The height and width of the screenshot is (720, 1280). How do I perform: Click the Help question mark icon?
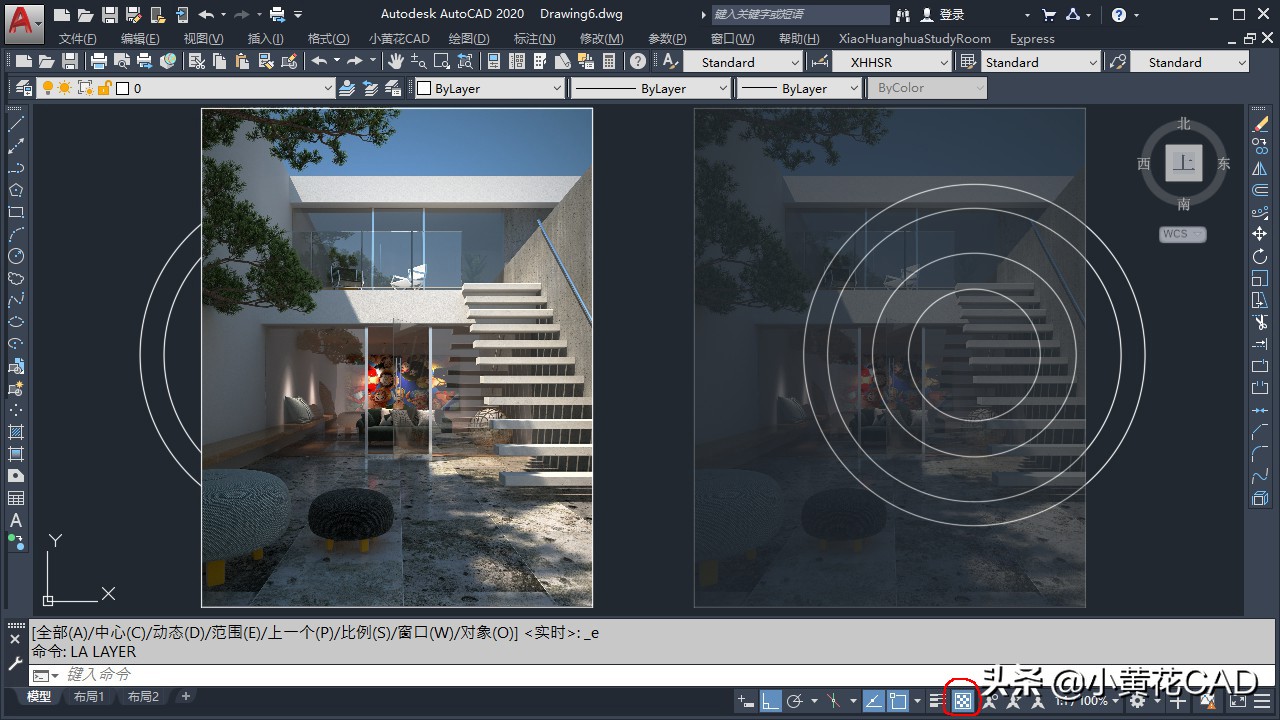point(1119,14)
